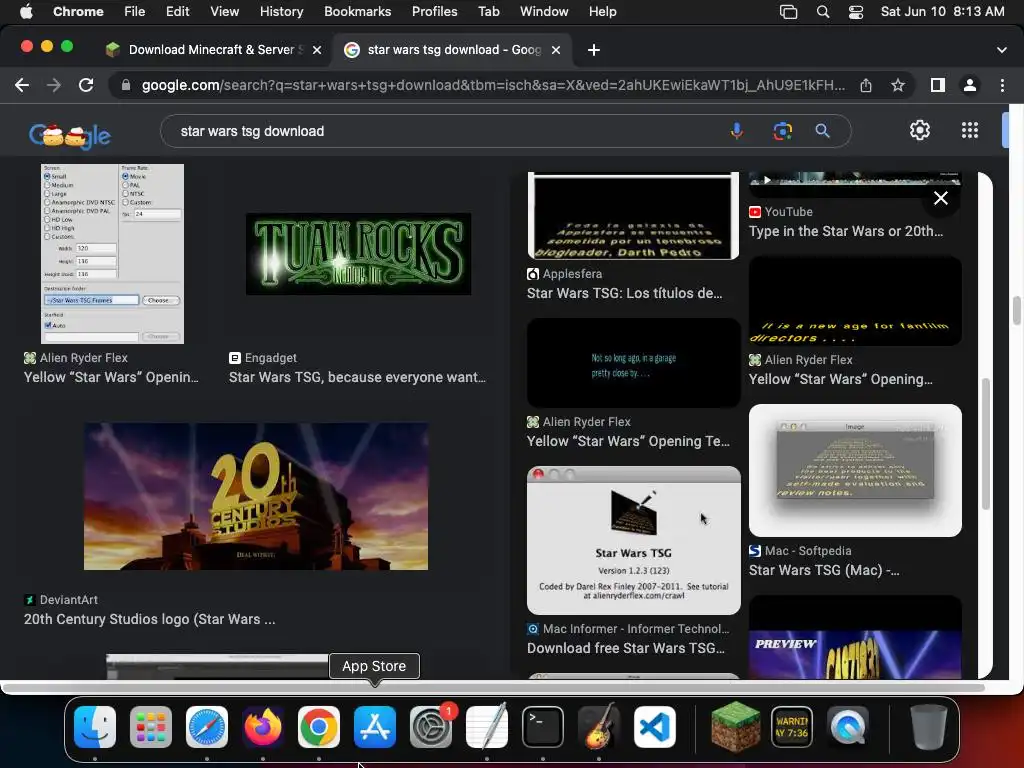Click the browser Back arrow
This screenshot has width=1024, height=768.
(x=22, y=85)
